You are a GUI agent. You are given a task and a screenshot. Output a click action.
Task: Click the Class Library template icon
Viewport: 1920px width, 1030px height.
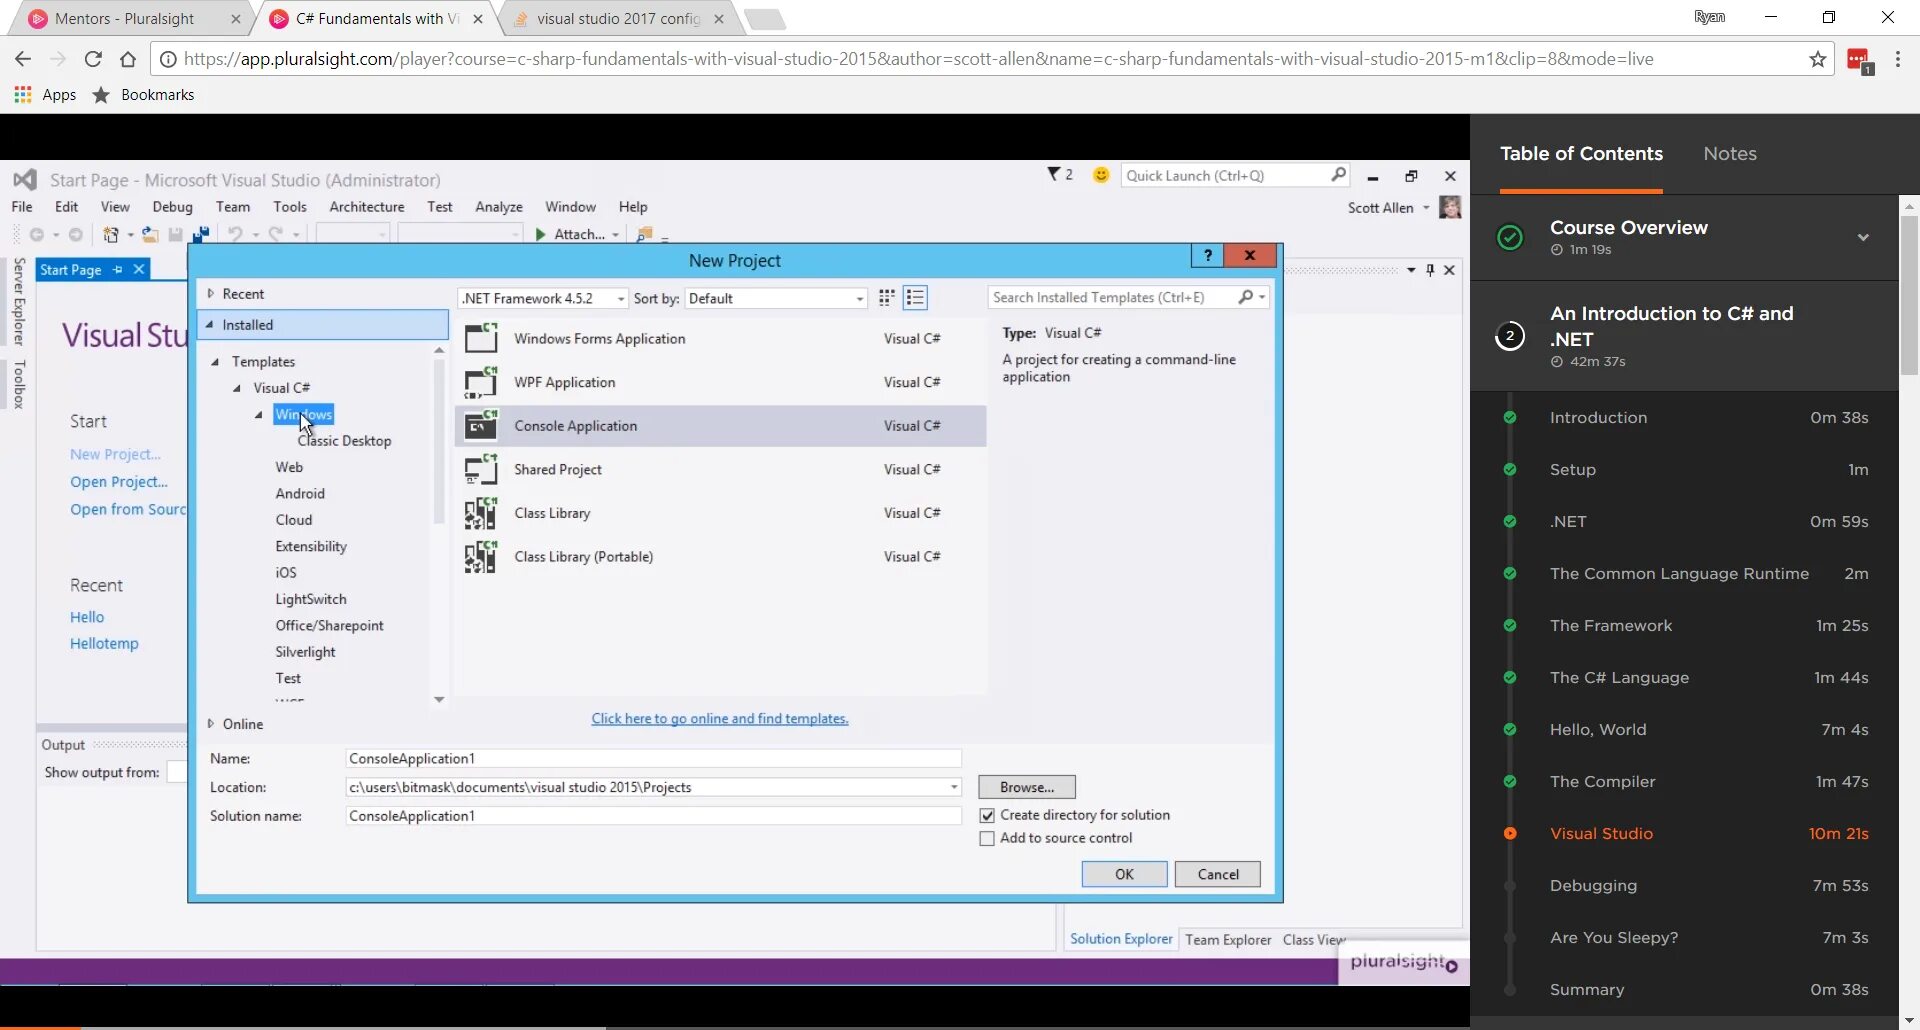pyautogui.click(x=481, y=513)
